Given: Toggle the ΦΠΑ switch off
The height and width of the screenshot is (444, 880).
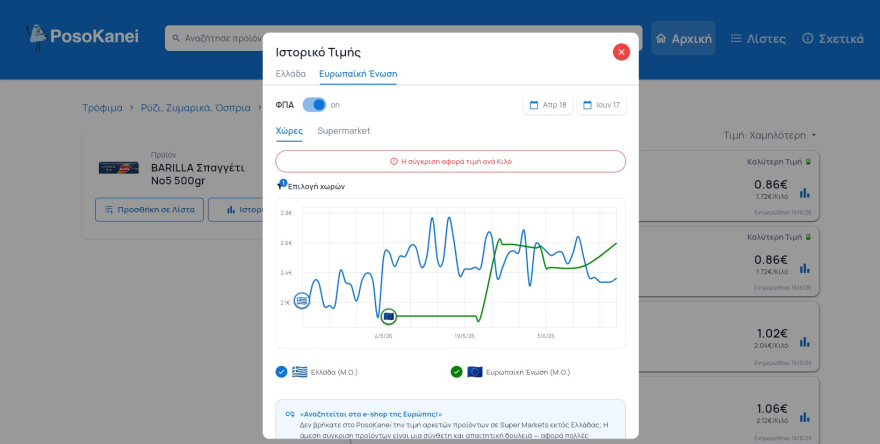Looking at the screenshot, I should click(314, 105).
